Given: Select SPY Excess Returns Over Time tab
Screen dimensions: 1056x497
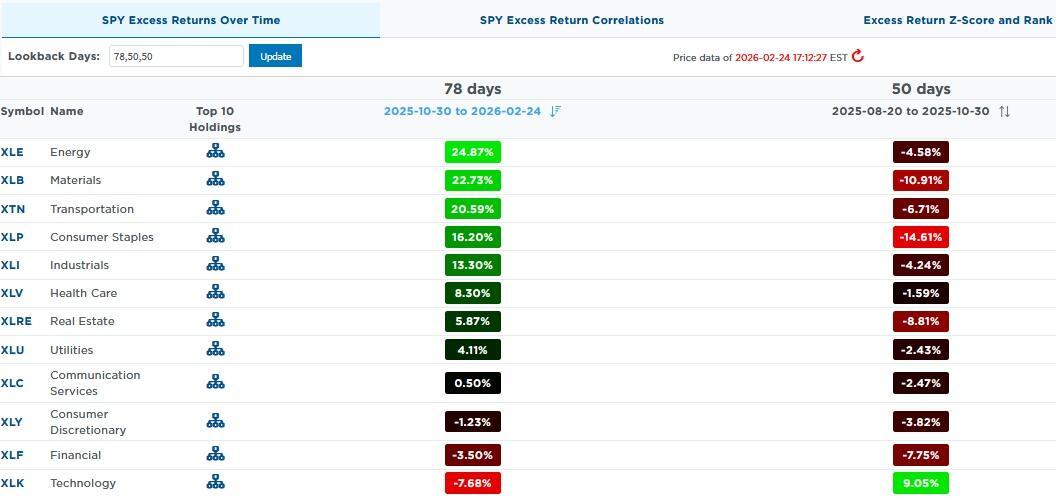Looking at the screenshot, I should pyautogui.click(x=190, y=20).
